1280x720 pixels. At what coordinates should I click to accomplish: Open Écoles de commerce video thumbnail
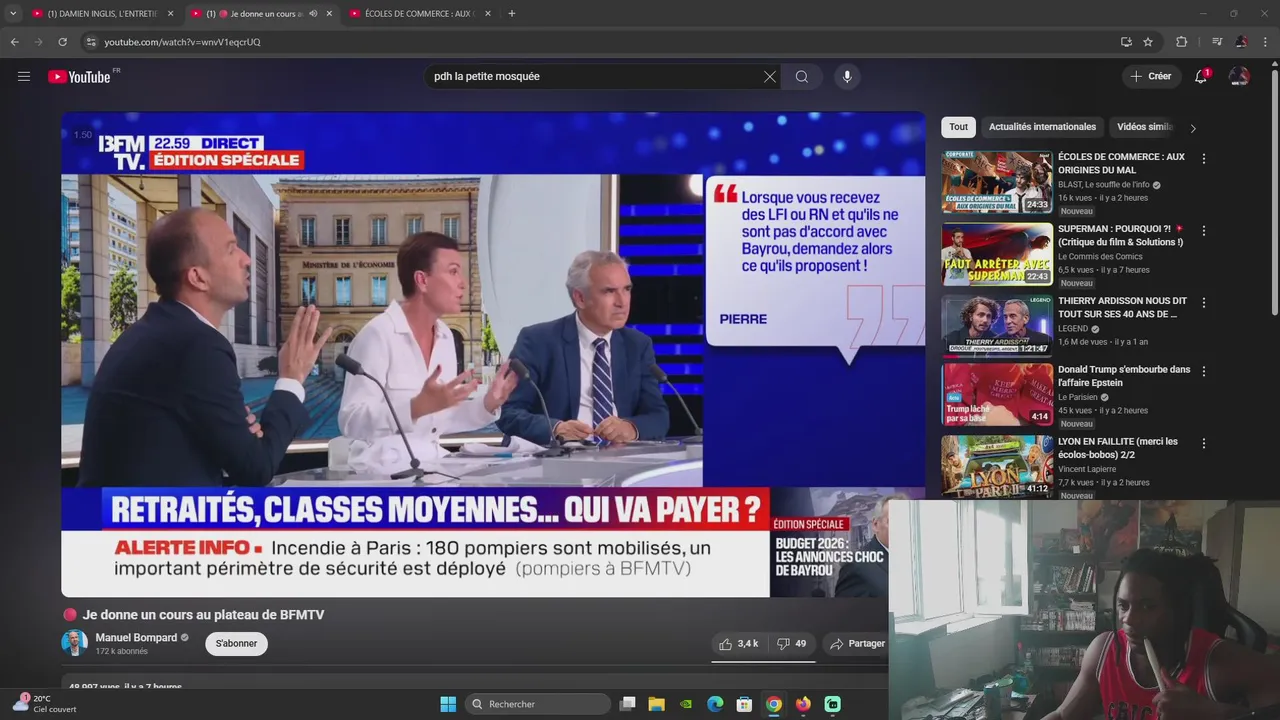pyautogui.click(x=997, y=182)
